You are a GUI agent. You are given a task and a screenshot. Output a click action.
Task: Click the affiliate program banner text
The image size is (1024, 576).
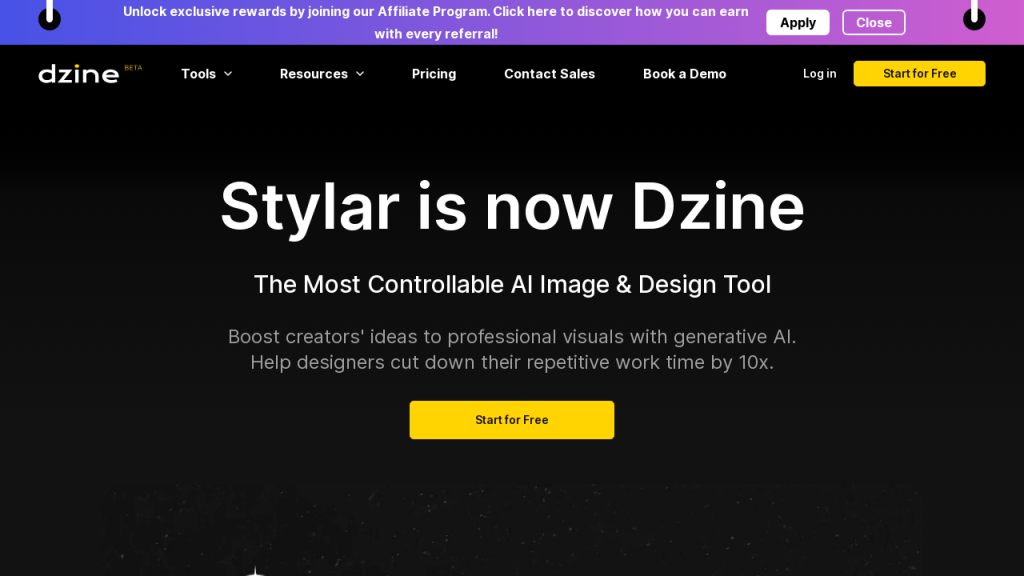(436, 22)
